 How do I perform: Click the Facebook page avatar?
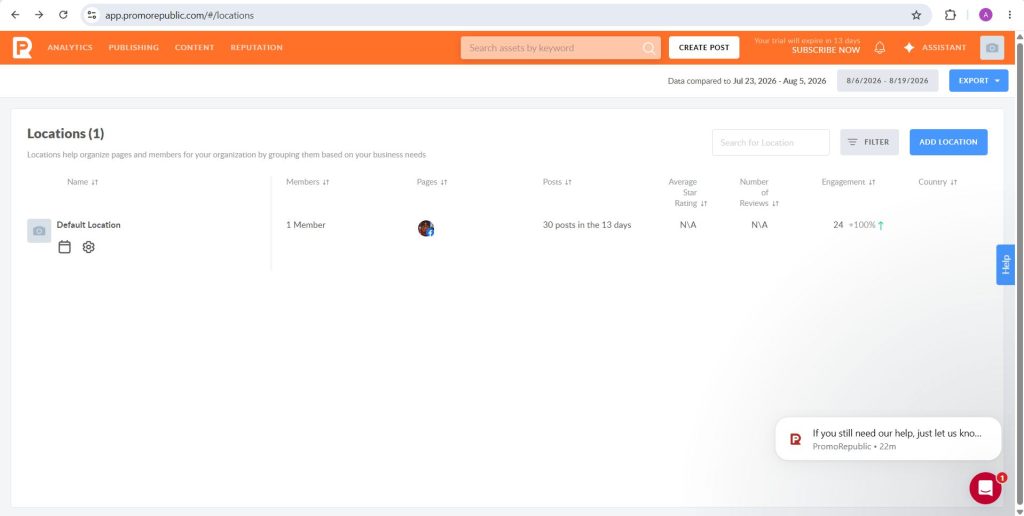426,228
